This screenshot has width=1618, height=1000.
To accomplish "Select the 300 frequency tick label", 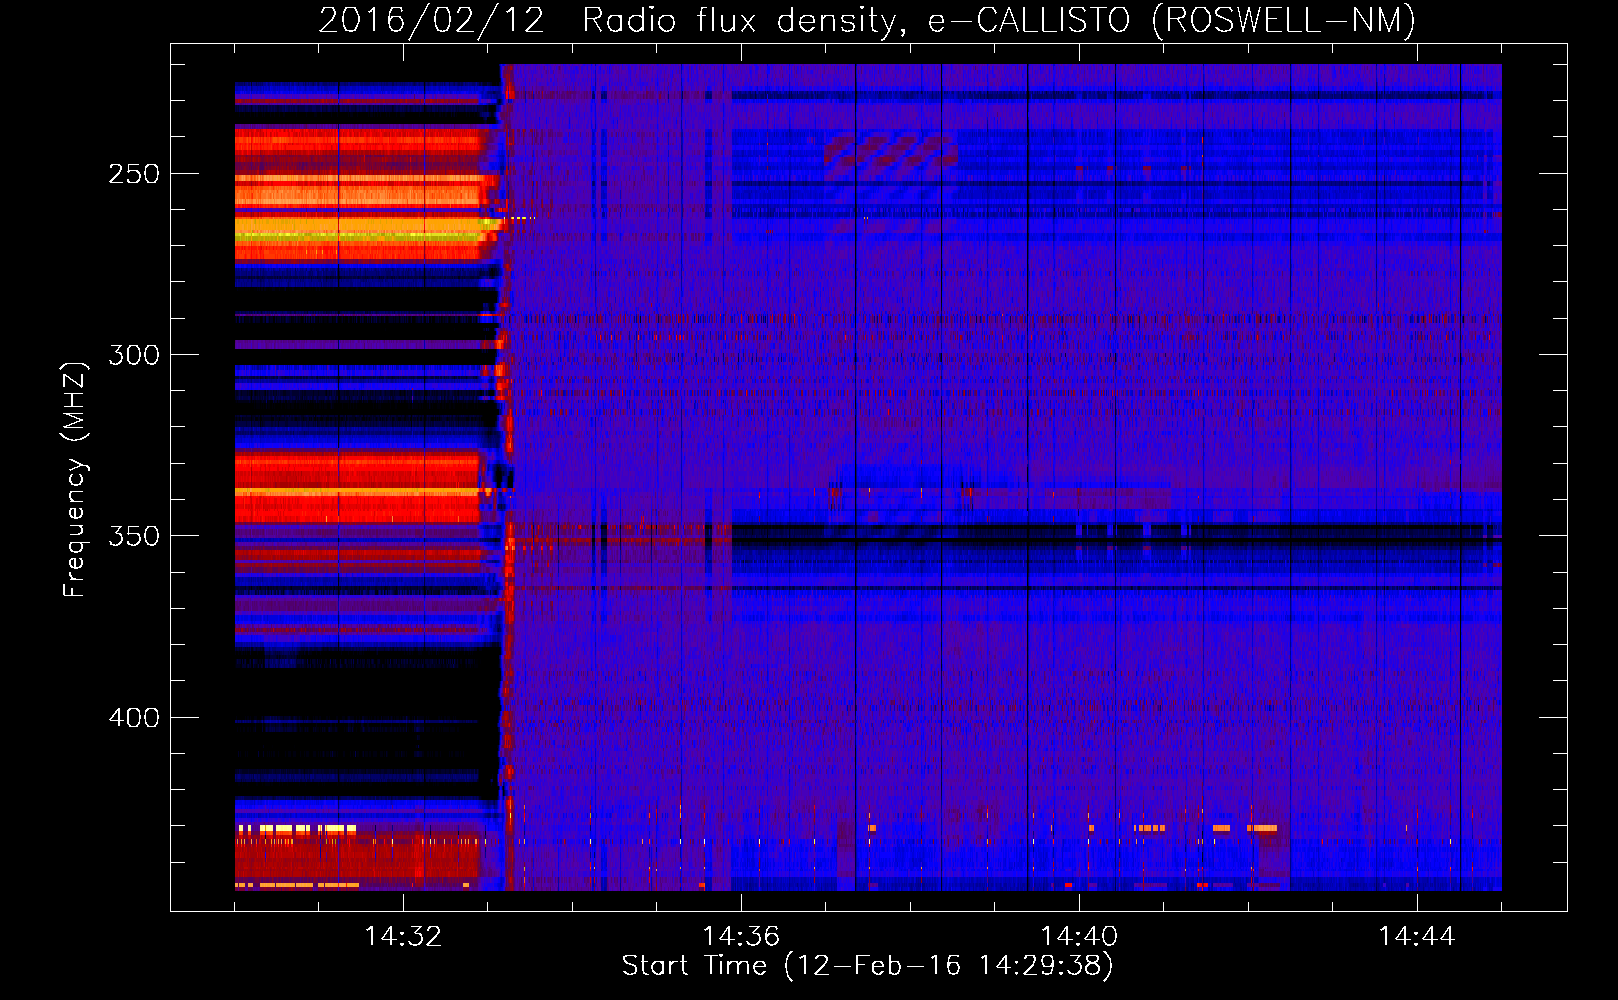I will (134, 355).
